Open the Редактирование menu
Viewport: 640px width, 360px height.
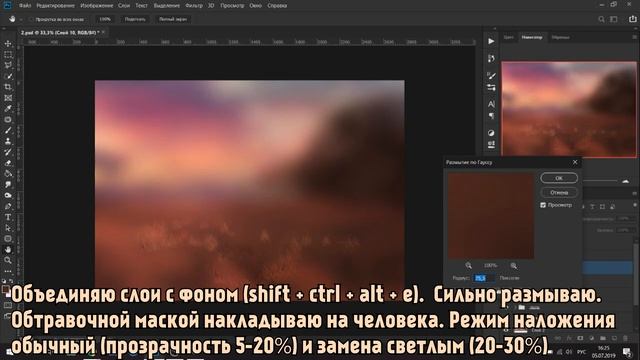coord(56,6)
